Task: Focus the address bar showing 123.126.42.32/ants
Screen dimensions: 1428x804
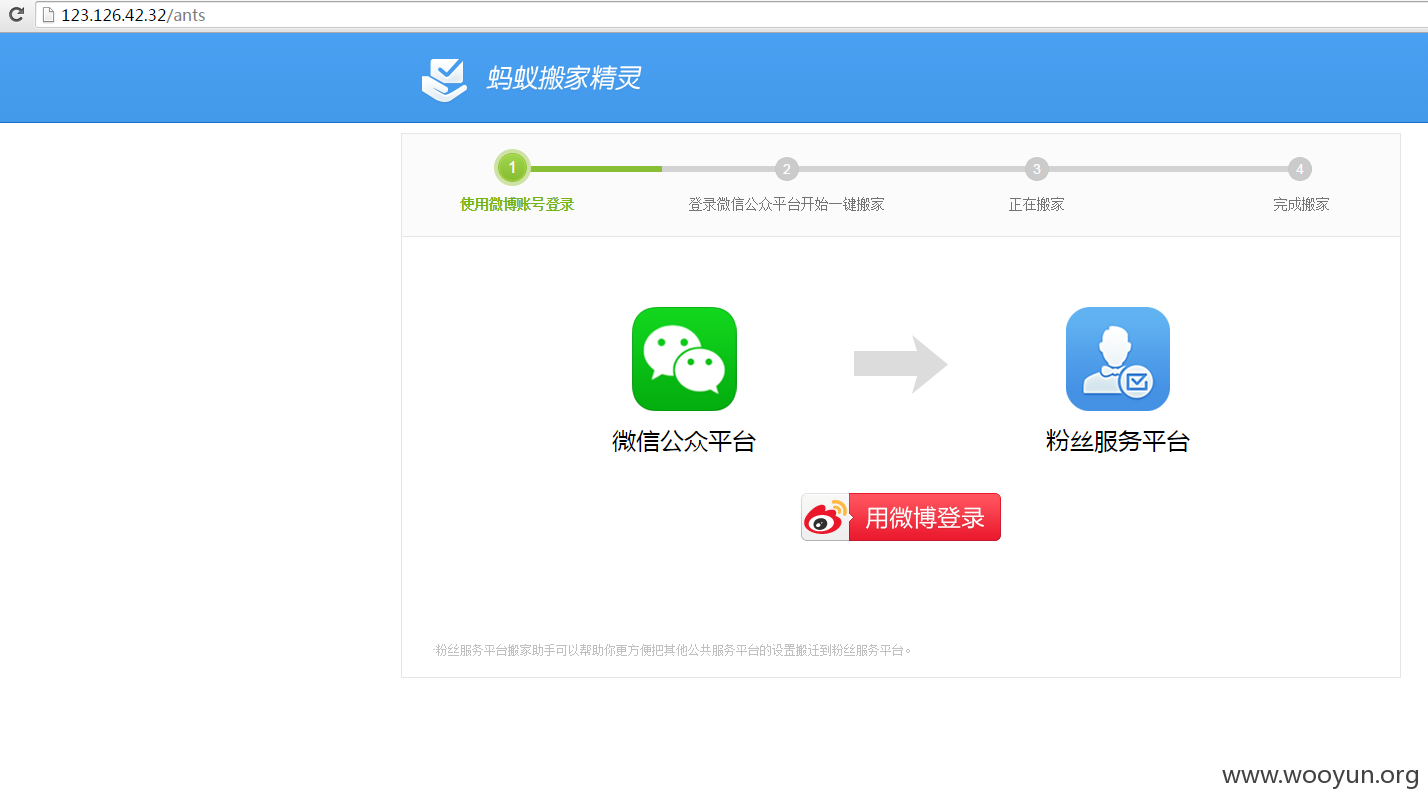Action: [x=730, y=15]
